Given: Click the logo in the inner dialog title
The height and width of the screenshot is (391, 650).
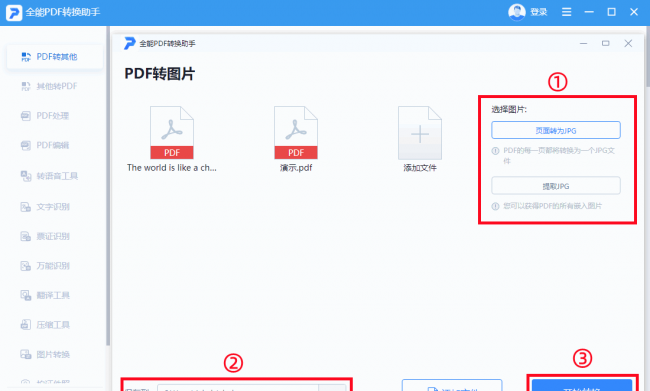Looking at the screenshot, I should (129, 43).
